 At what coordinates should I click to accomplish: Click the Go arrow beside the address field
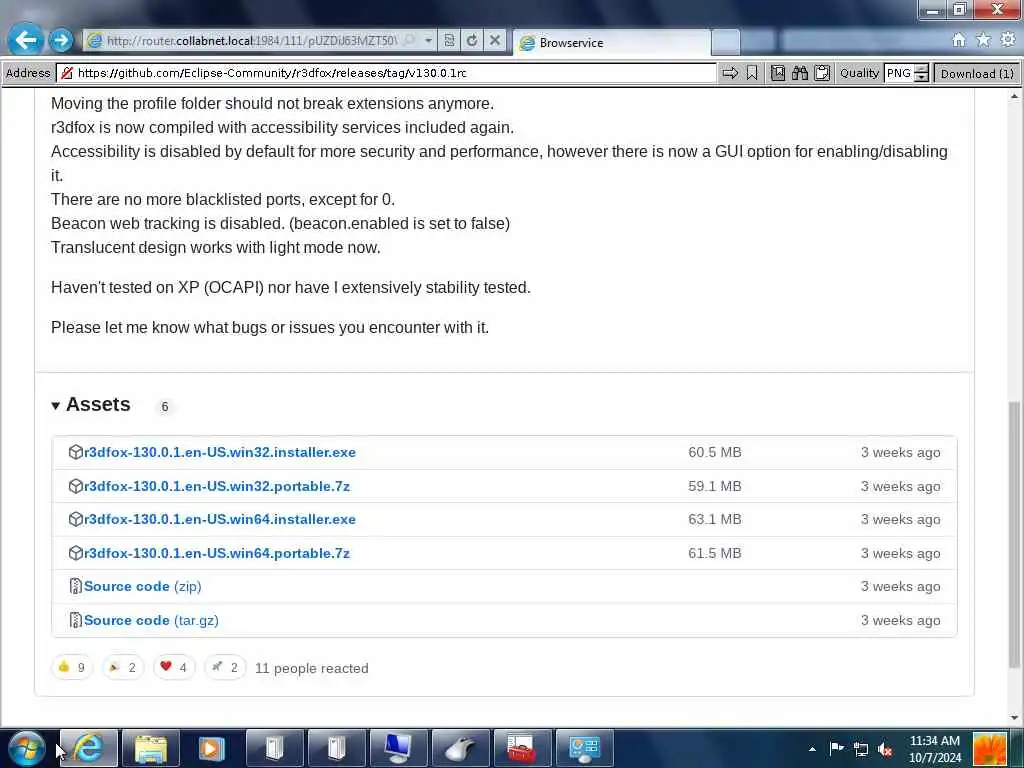(730, 73)
